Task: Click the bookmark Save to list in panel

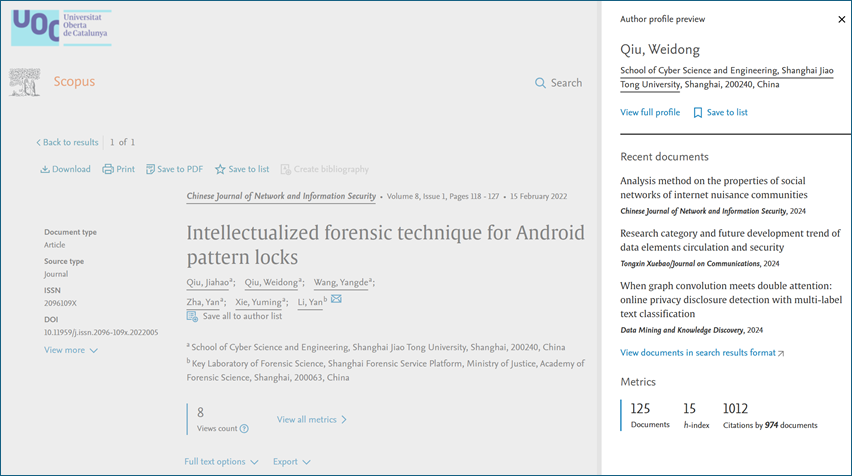Action: (x=698, y=113)
